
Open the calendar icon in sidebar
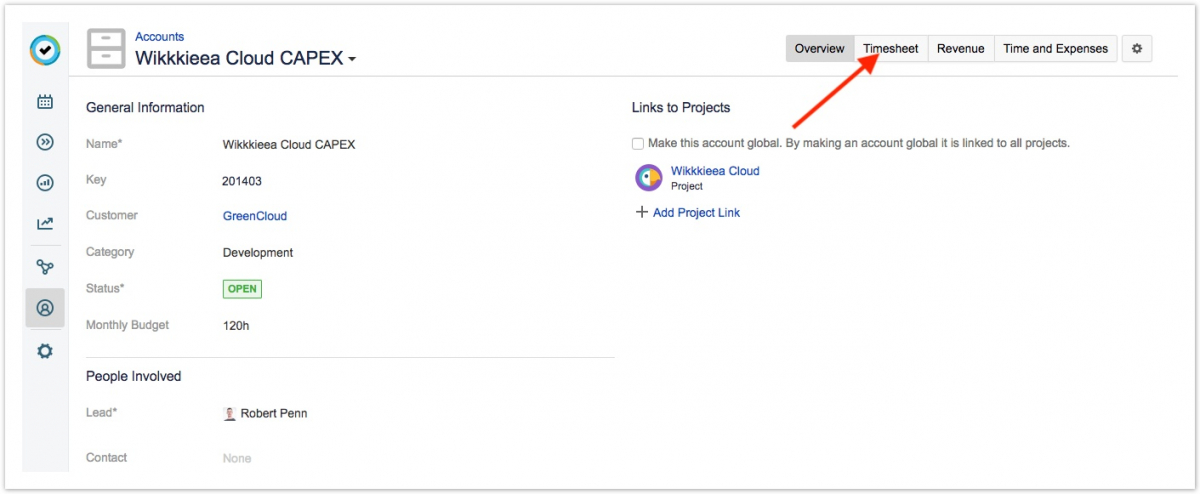pyautogui.click(x=45, y=101)
